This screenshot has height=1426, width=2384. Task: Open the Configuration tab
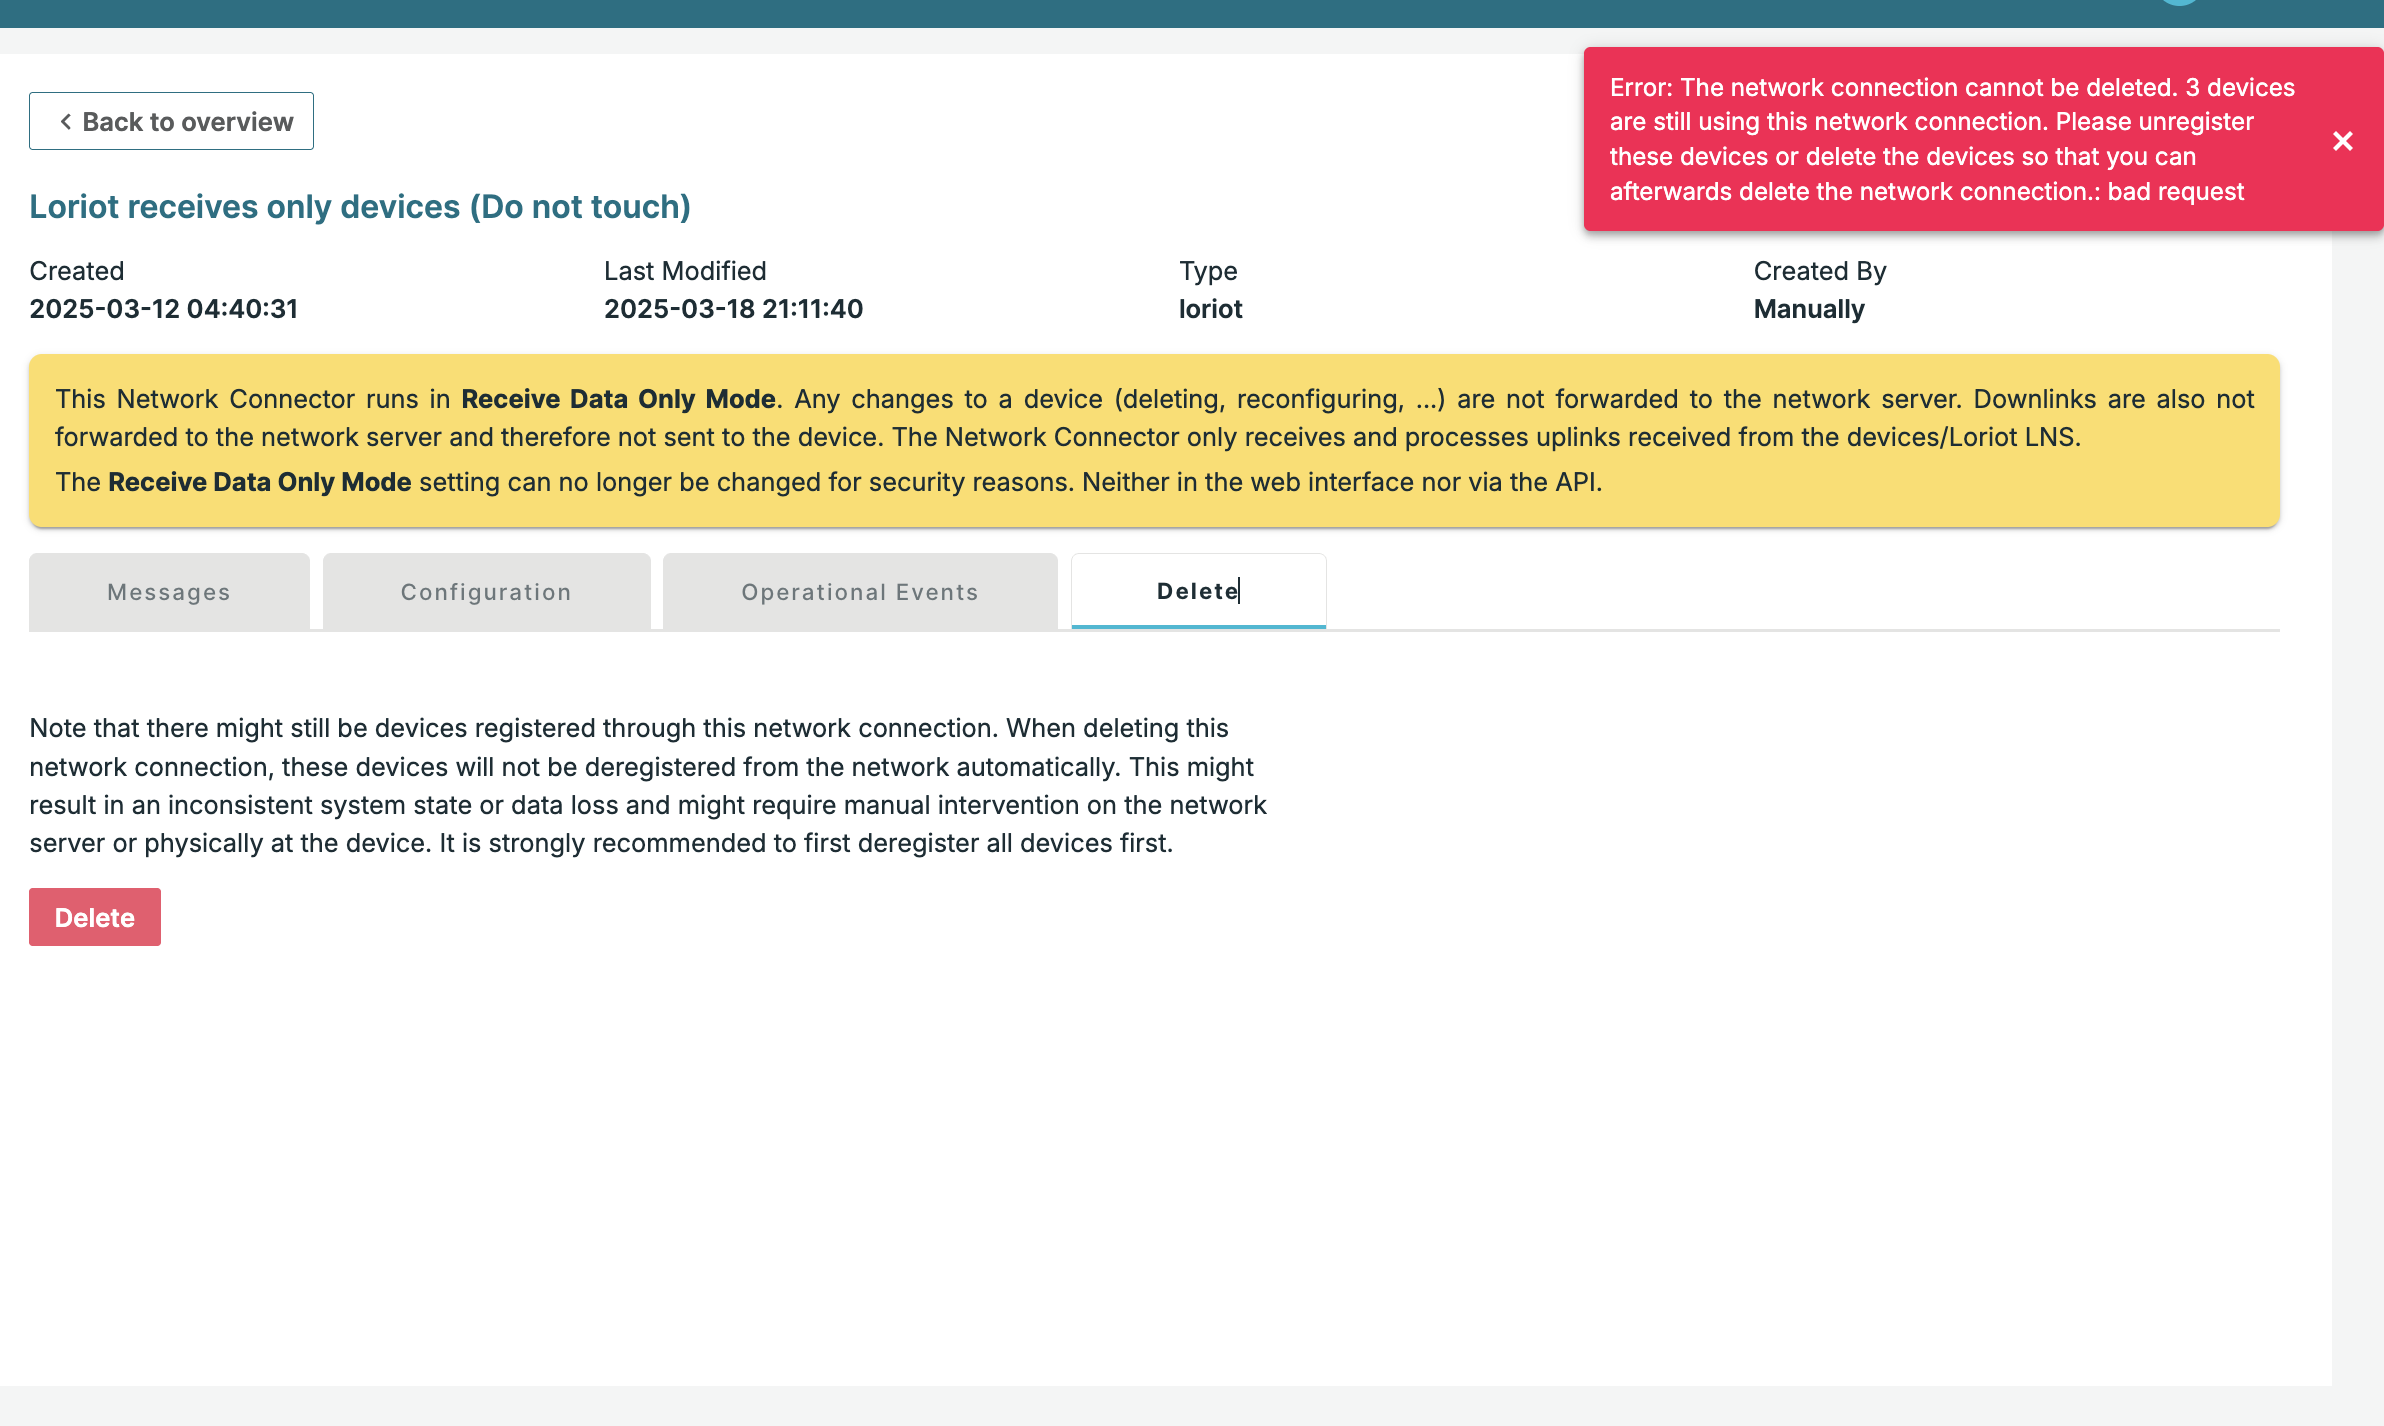pos(486,592)
